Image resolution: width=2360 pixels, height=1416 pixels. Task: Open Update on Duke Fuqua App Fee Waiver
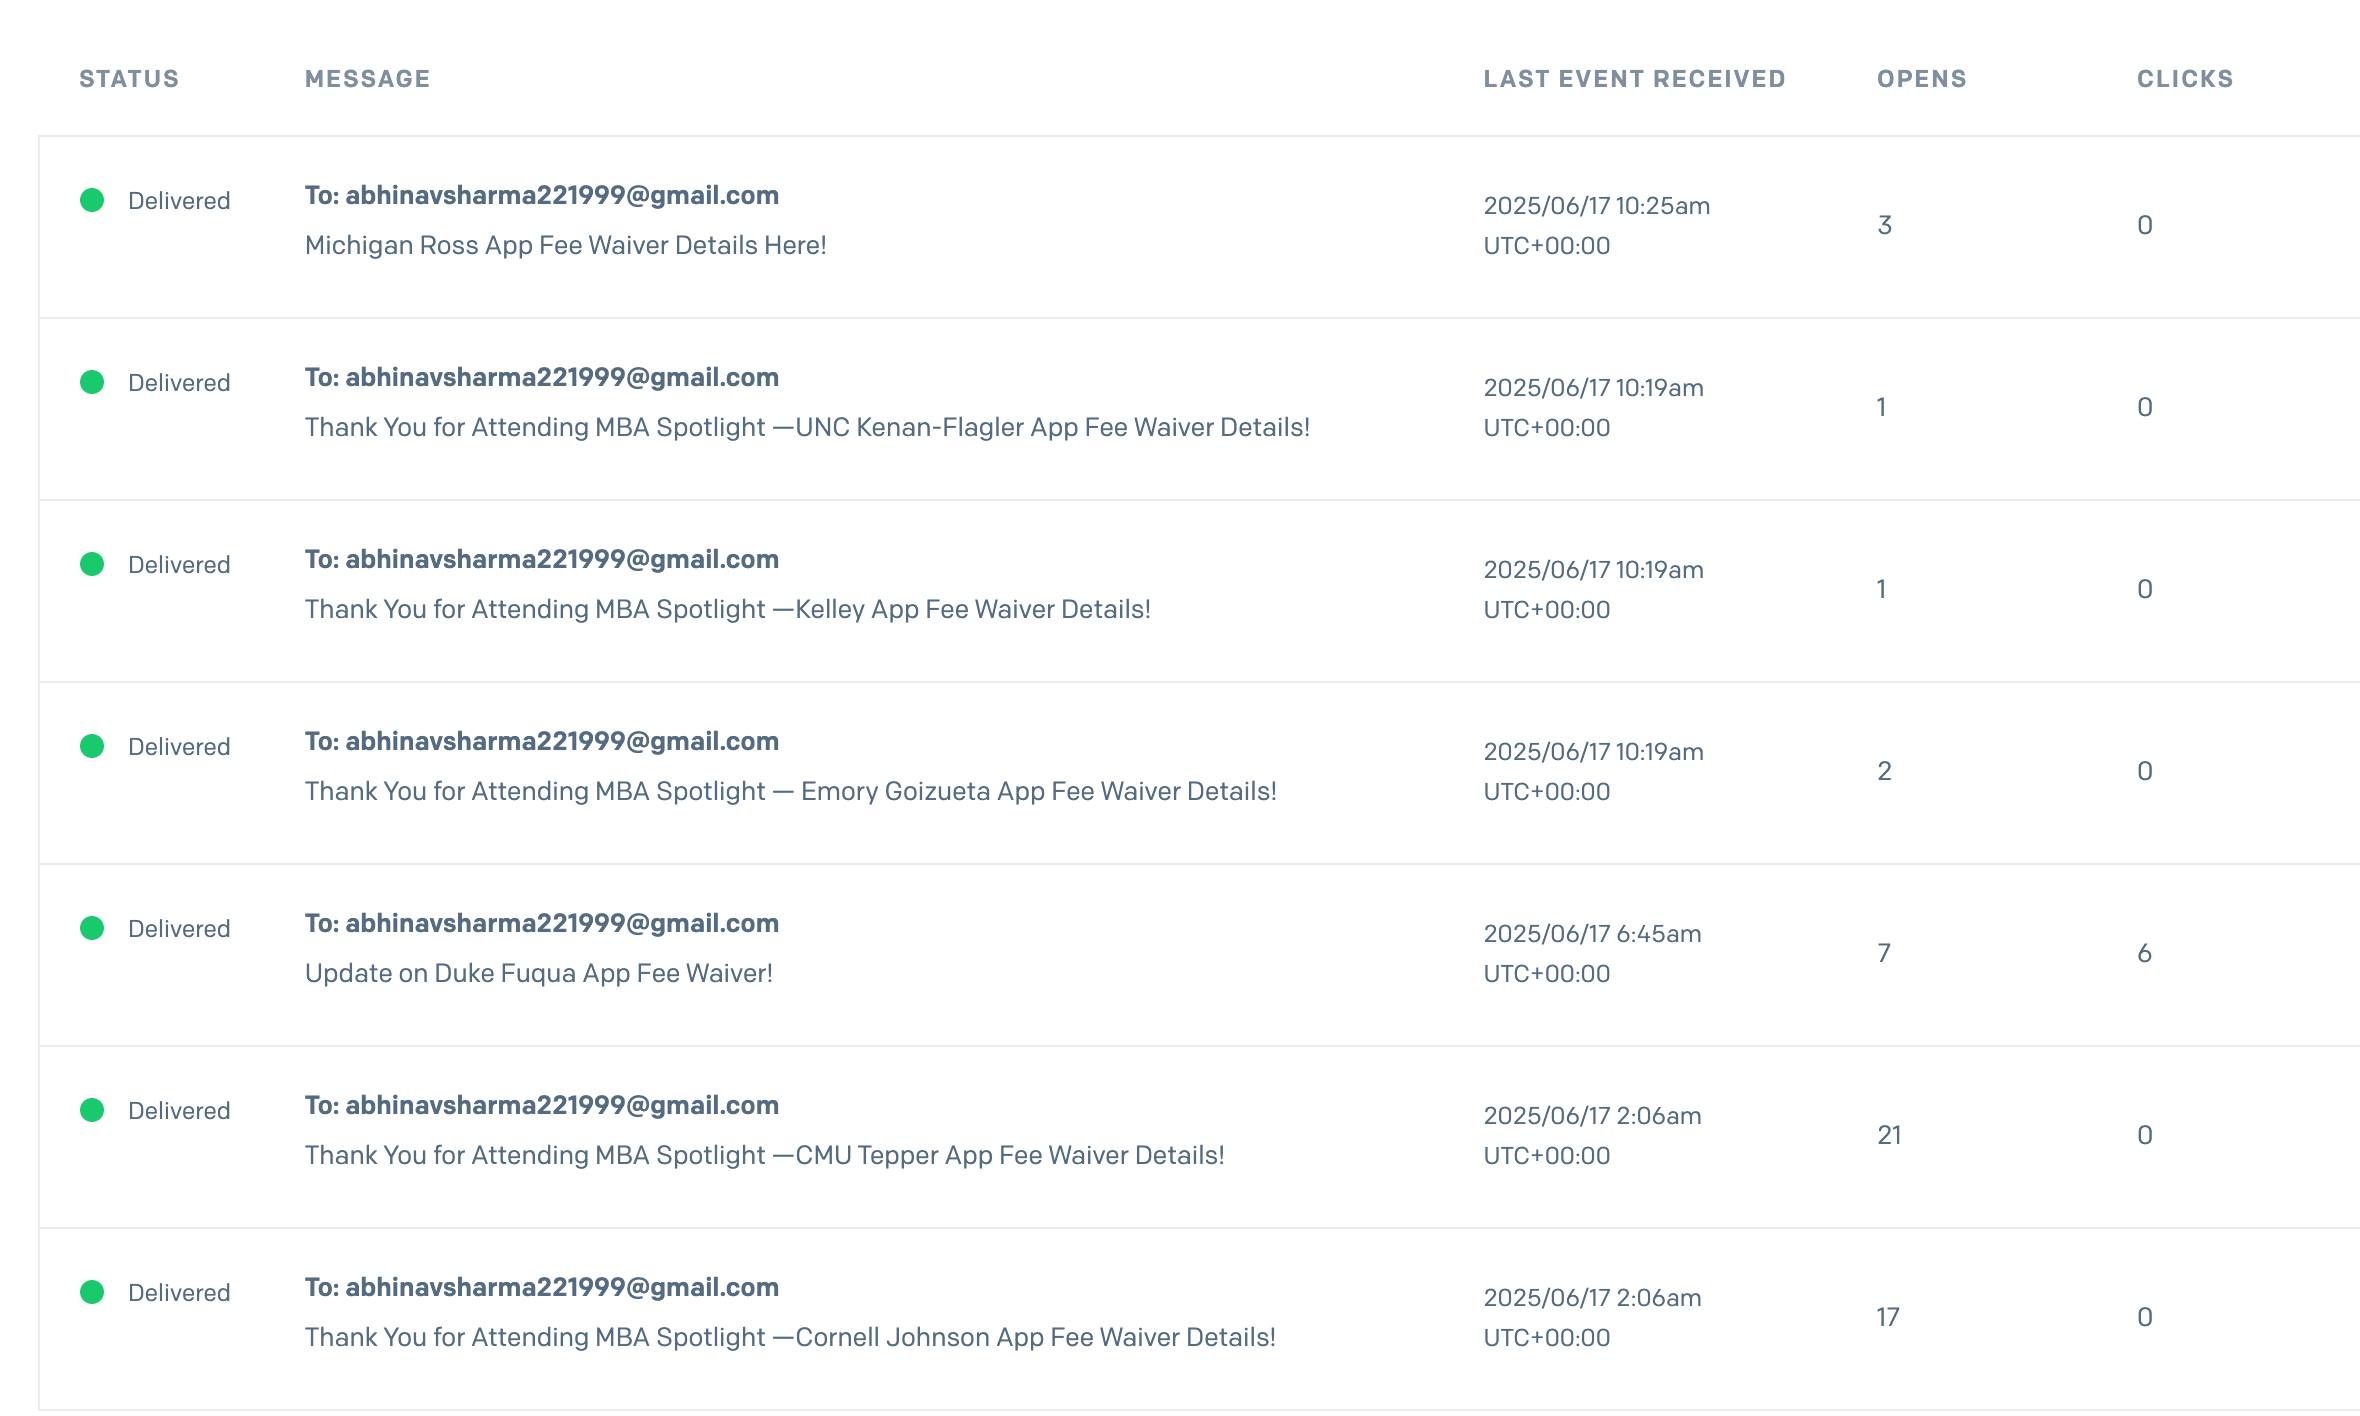[x=538, y=973]
